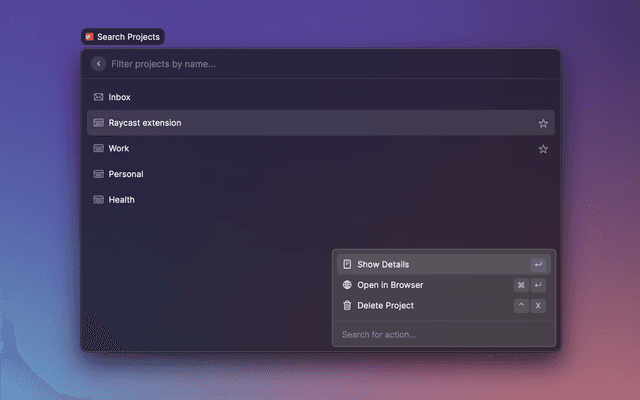Toggle the star on Raycast extension

(543, 123)
